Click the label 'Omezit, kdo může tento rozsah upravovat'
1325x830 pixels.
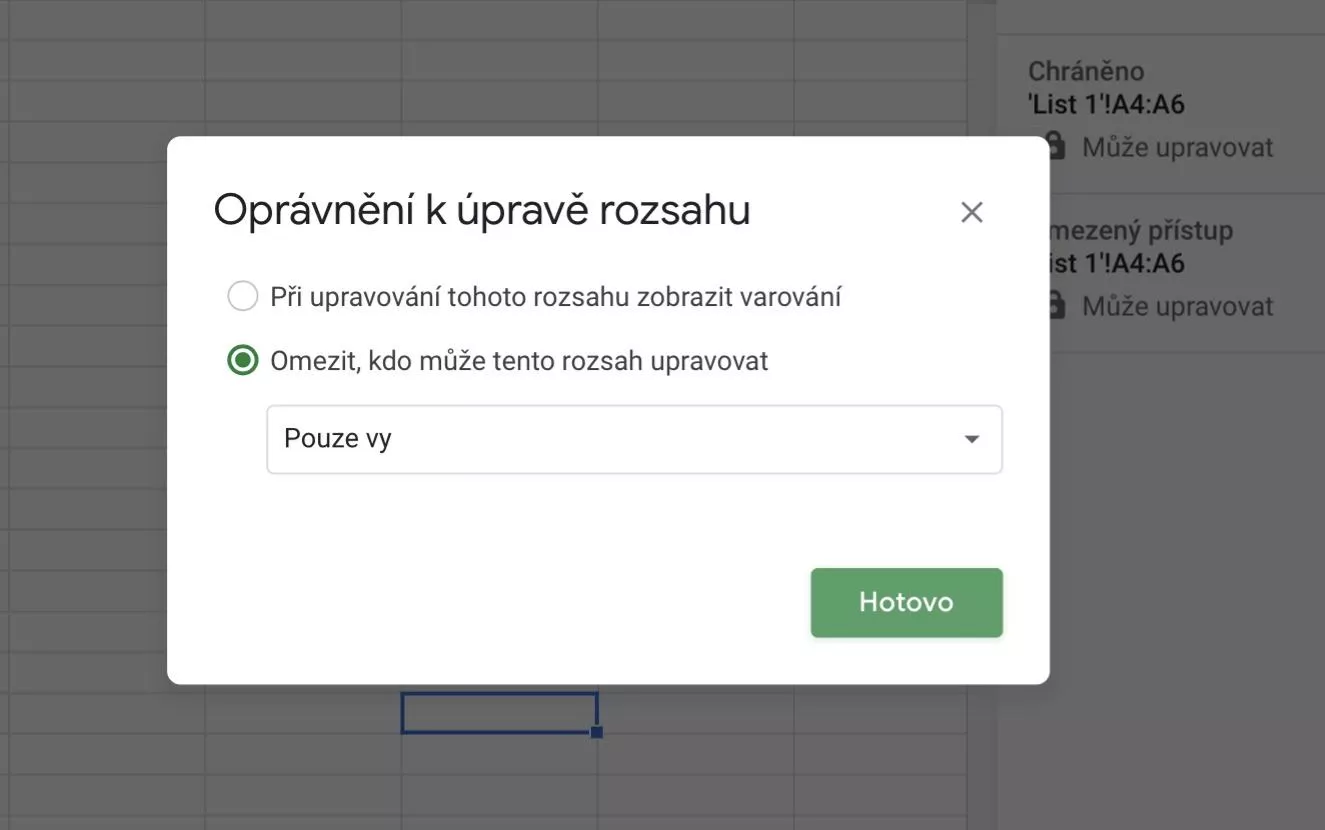519,361
